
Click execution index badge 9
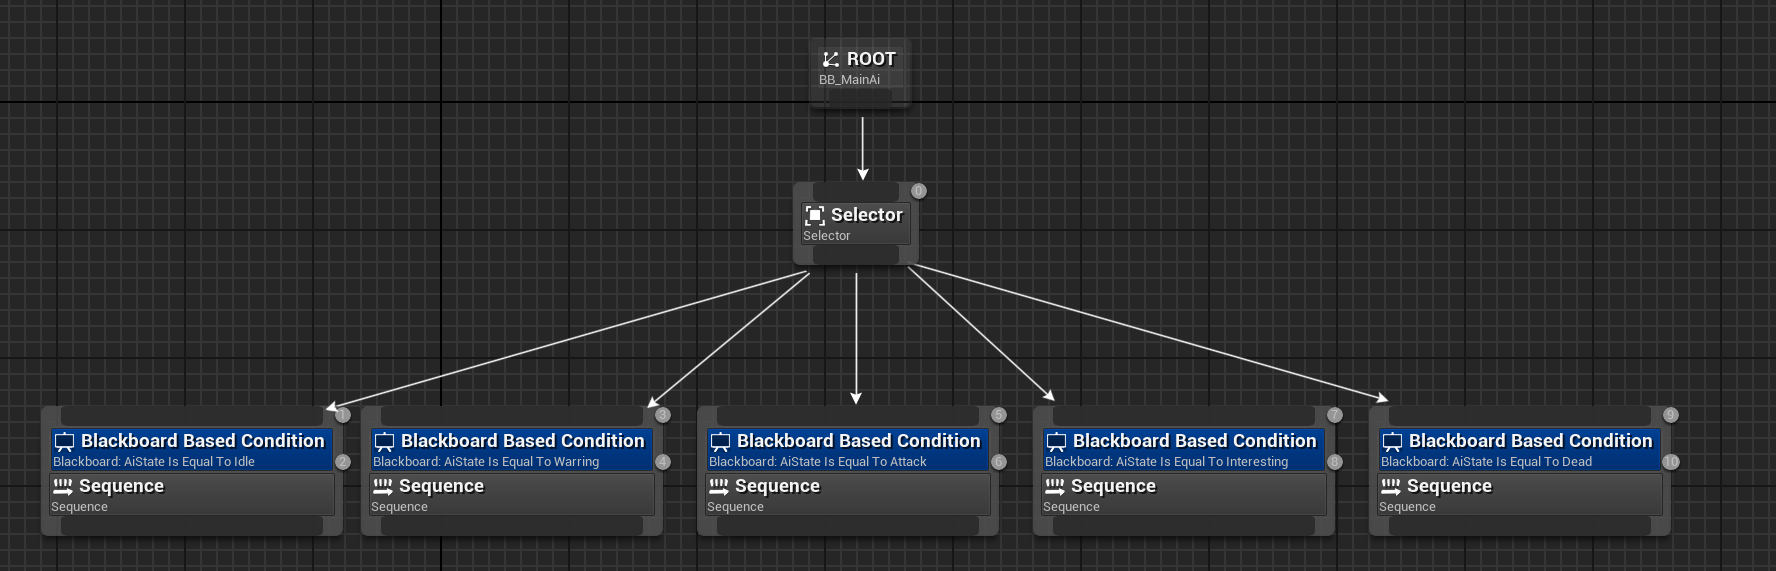(1671, 415)
